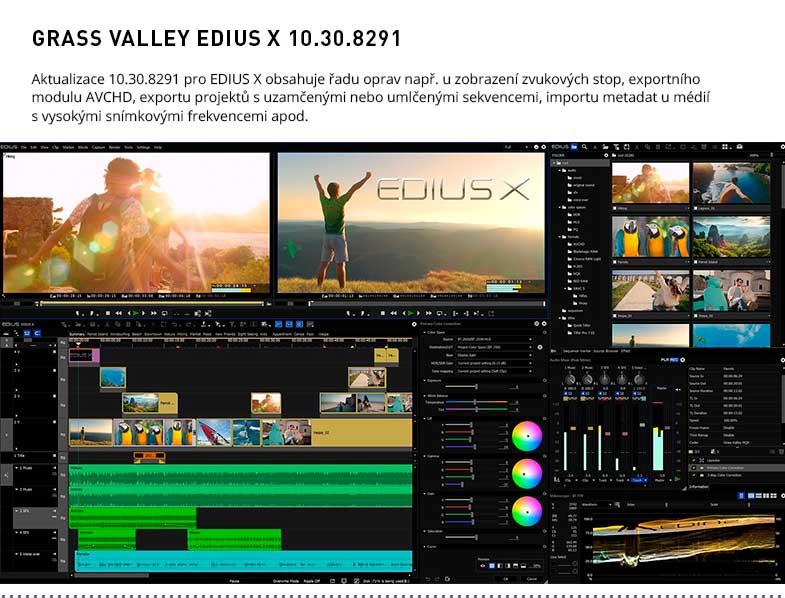The image size is (785, 598).
Task: Open the Render menu
Action: pos(115,147)
